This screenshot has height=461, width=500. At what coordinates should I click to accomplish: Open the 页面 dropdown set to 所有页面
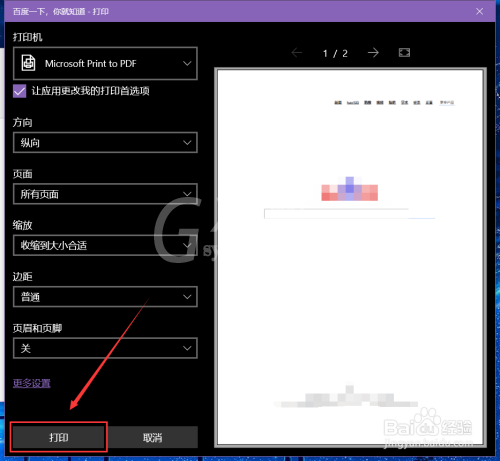(105, 194)
